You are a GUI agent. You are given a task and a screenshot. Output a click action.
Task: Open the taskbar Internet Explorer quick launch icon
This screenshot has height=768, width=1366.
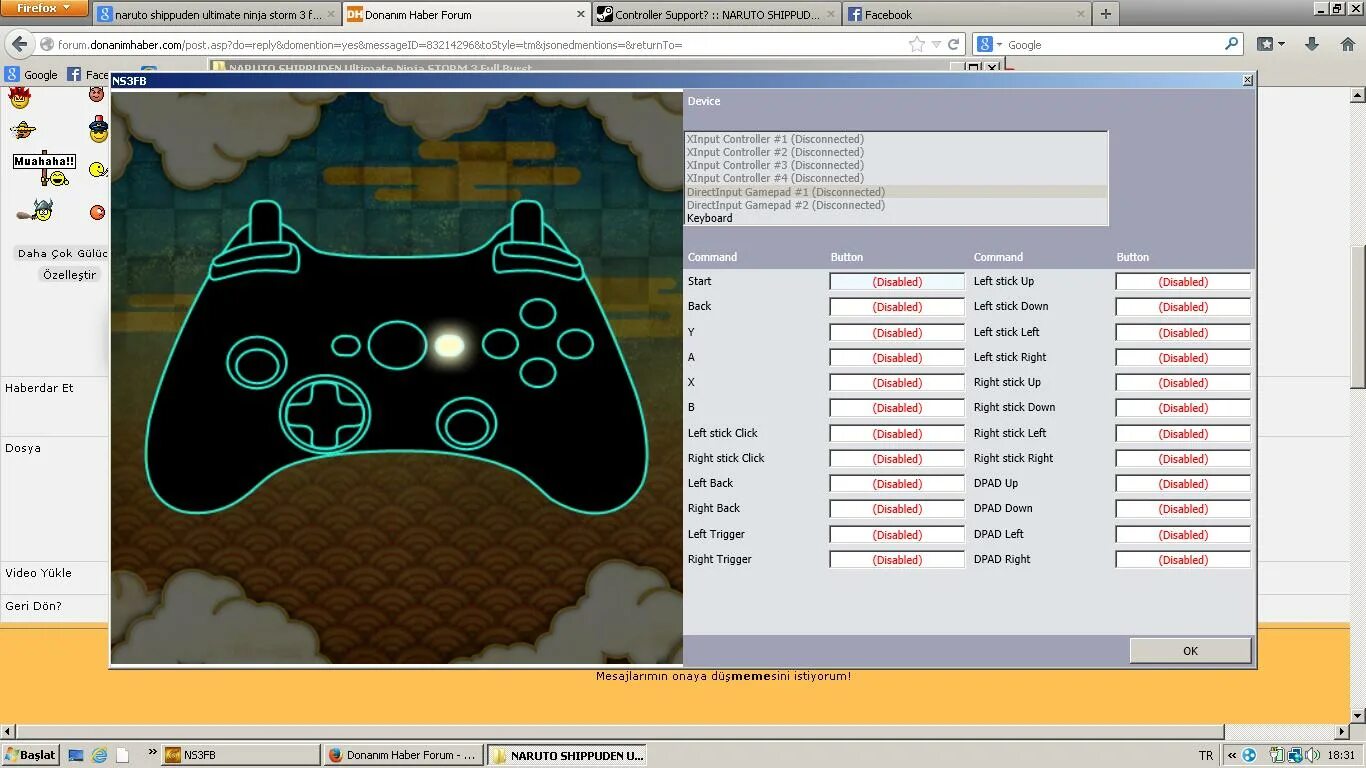coord(99,755)
